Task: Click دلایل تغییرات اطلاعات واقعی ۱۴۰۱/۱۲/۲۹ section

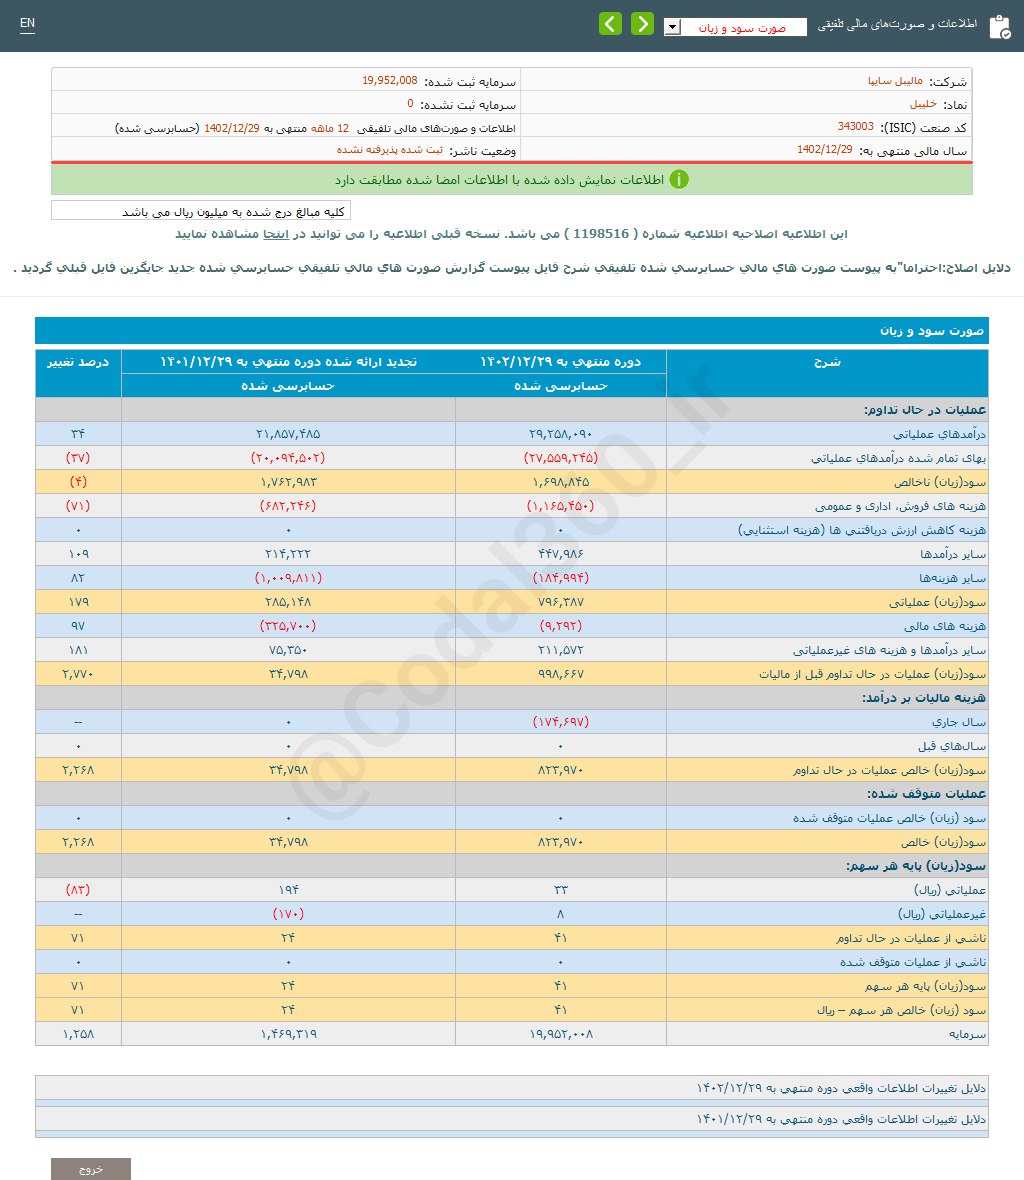Action: pos(512,1119)
